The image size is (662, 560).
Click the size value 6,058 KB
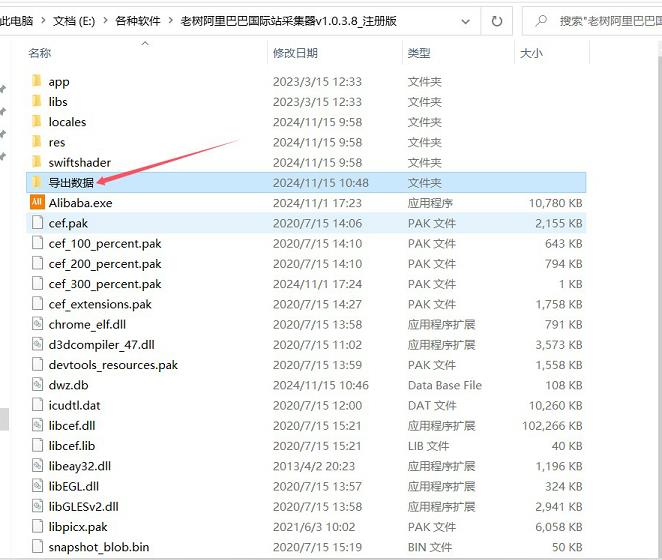click(559, 527)
